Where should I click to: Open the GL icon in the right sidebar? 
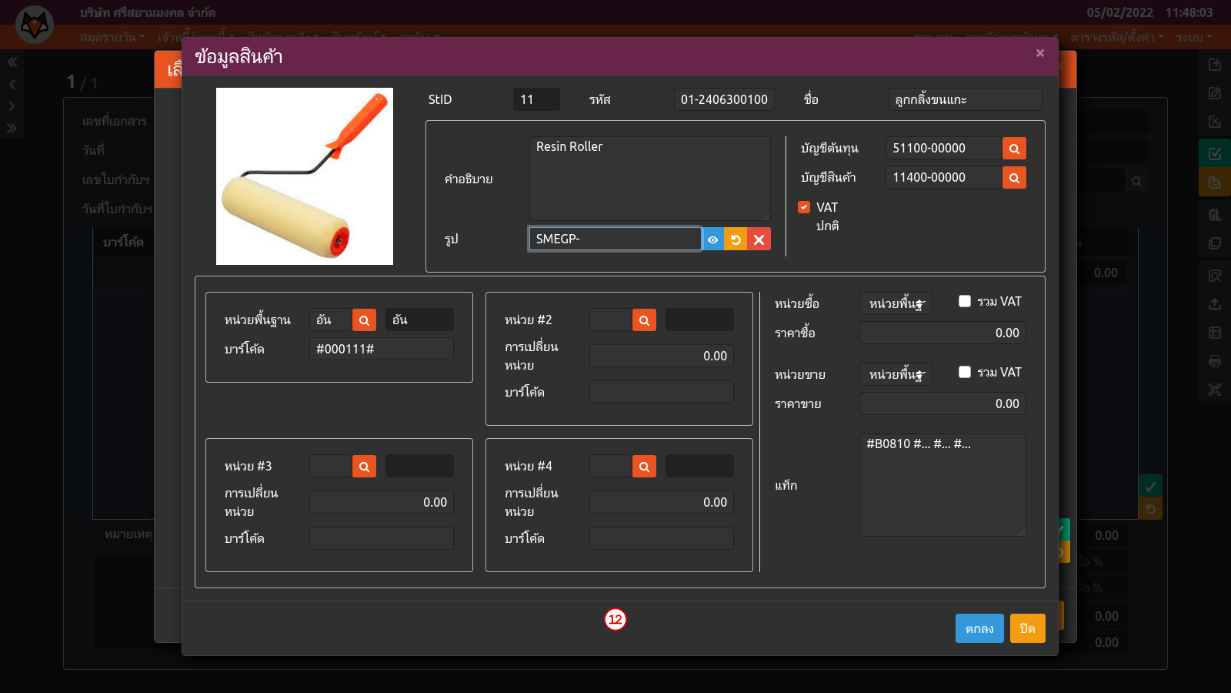pyautogui.click(x=1215, y=215)
